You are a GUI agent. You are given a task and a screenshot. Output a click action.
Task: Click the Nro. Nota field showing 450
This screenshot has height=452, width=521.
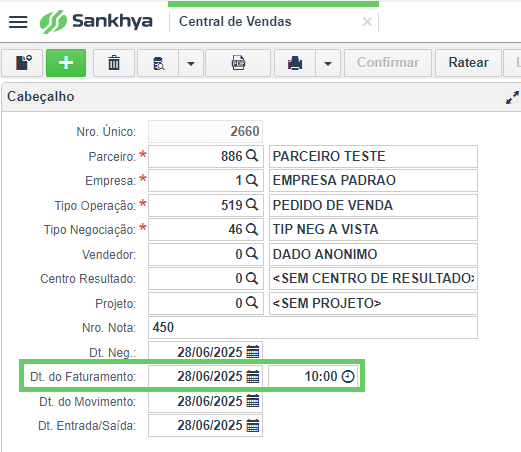pos(313,328)
